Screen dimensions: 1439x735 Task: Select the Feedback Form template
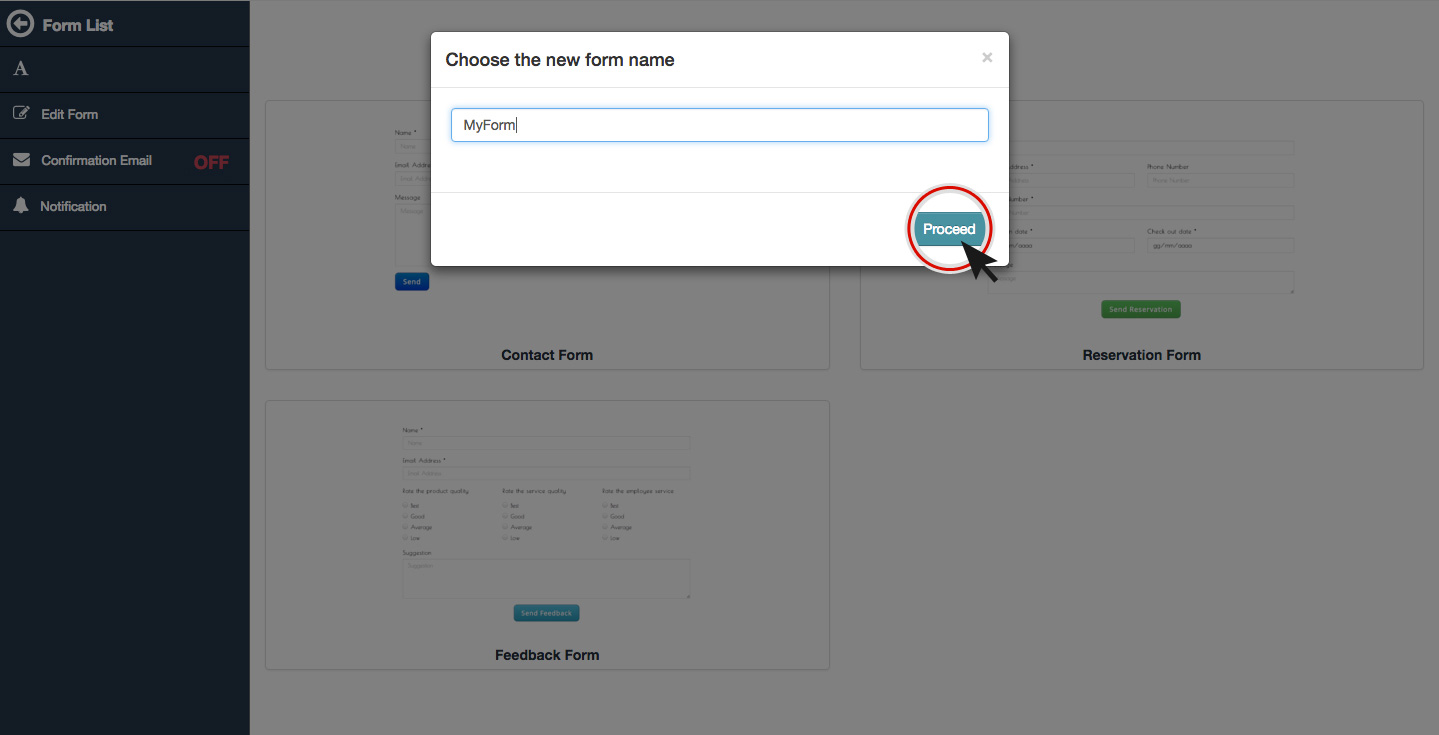click(x=547, y=535)
